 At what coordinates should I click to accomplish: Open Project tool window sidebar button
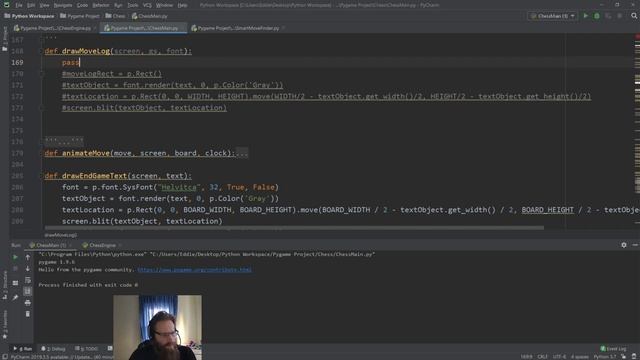(x=4, y=39)
